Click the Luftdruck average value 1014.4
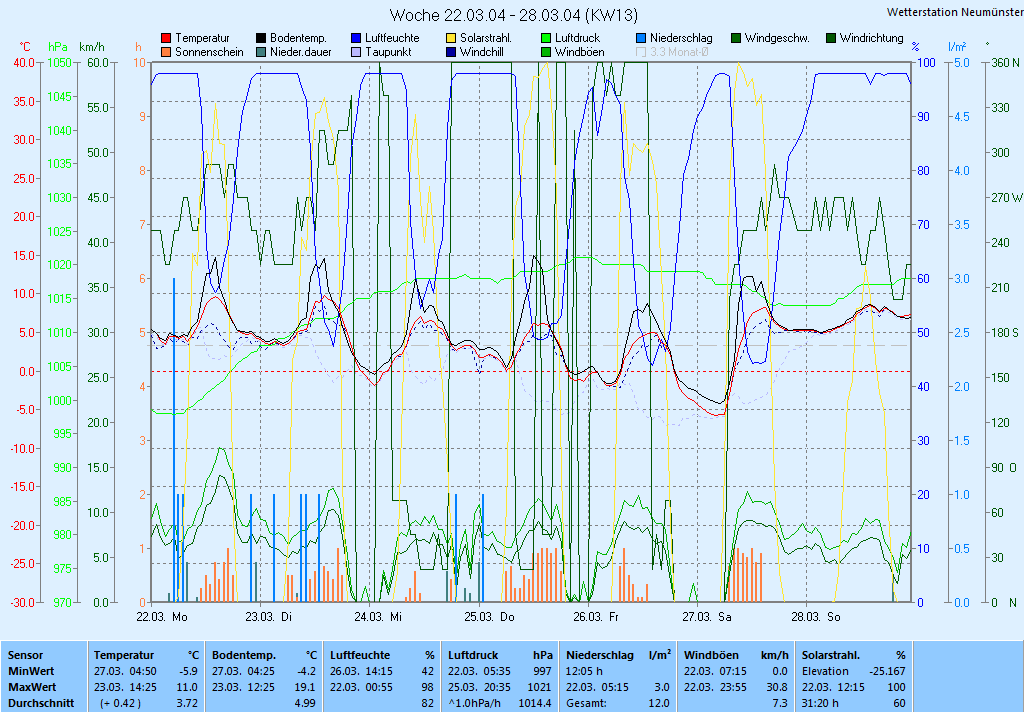1024x712 pixels. click(535, 704)
